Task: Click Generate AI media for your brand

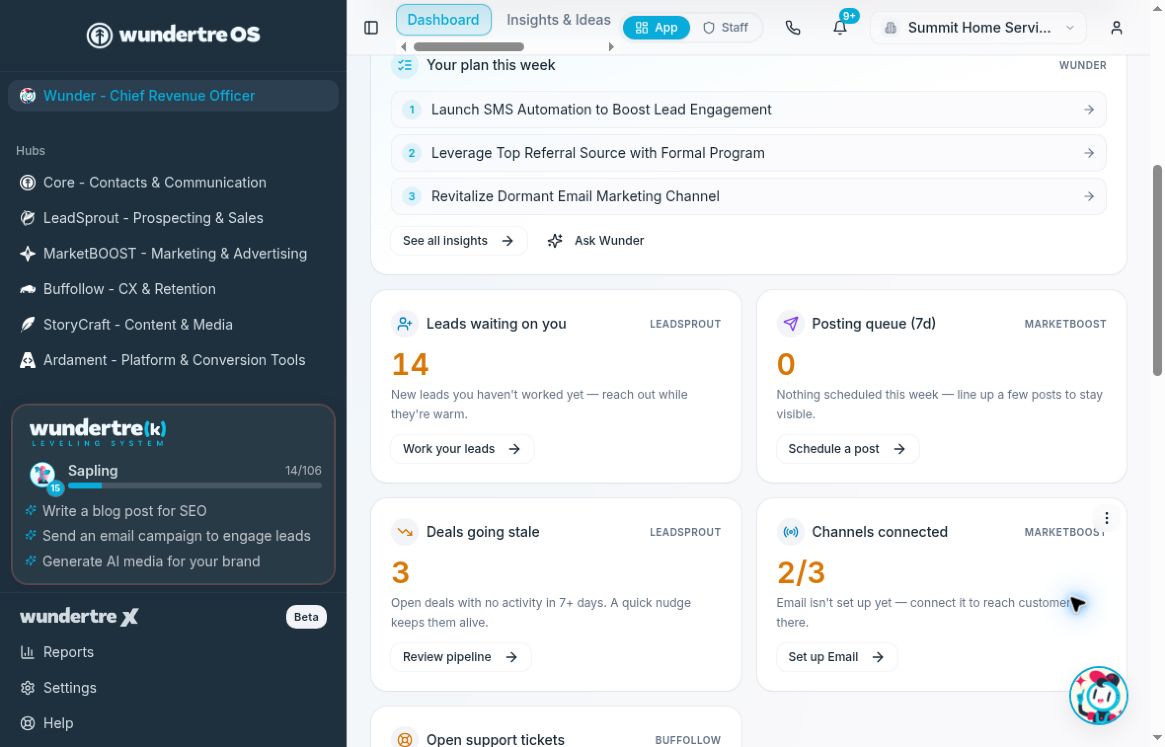Action: click(151, 562)
